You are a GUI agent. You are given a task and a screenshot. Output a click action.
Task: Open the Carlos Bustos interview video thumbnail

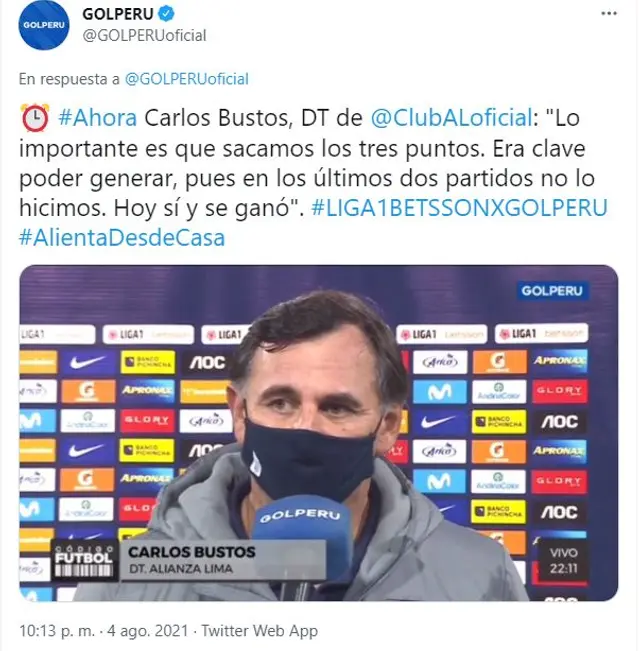tap(319, 433)
